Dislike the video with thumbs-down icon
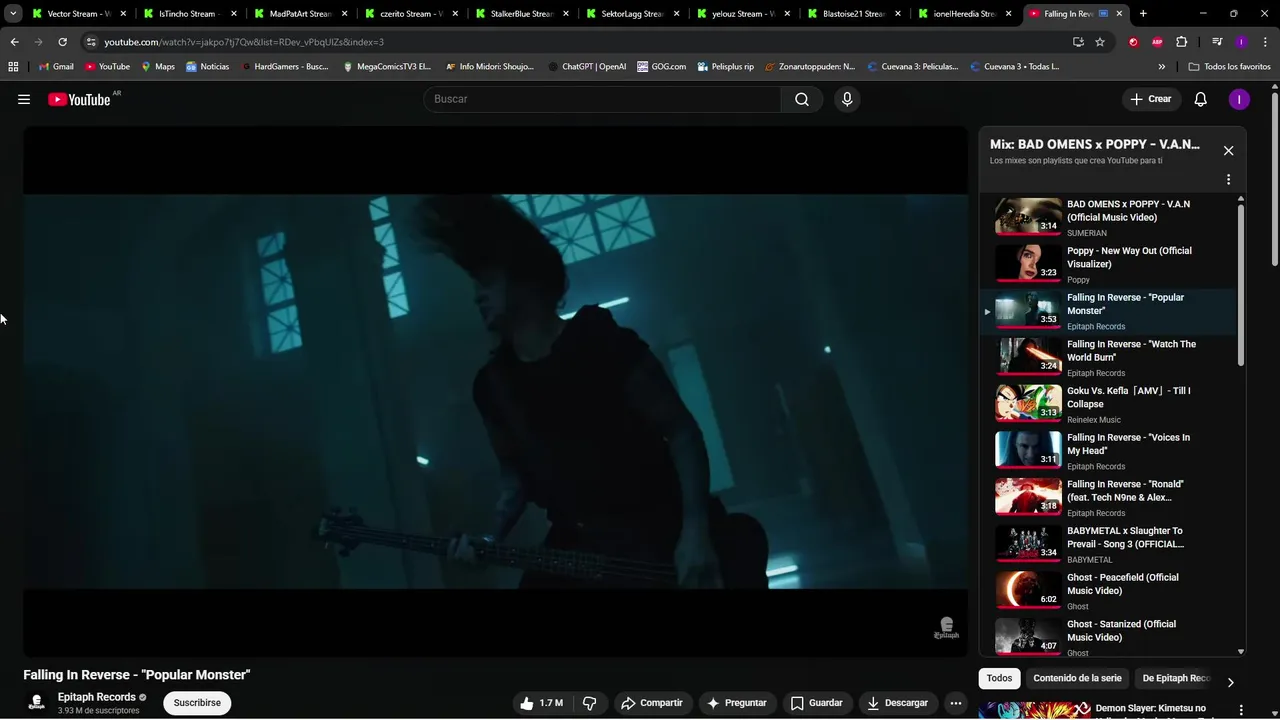Image resolution: width=1280 pixels, height=720 pixels. click(590, 703)
